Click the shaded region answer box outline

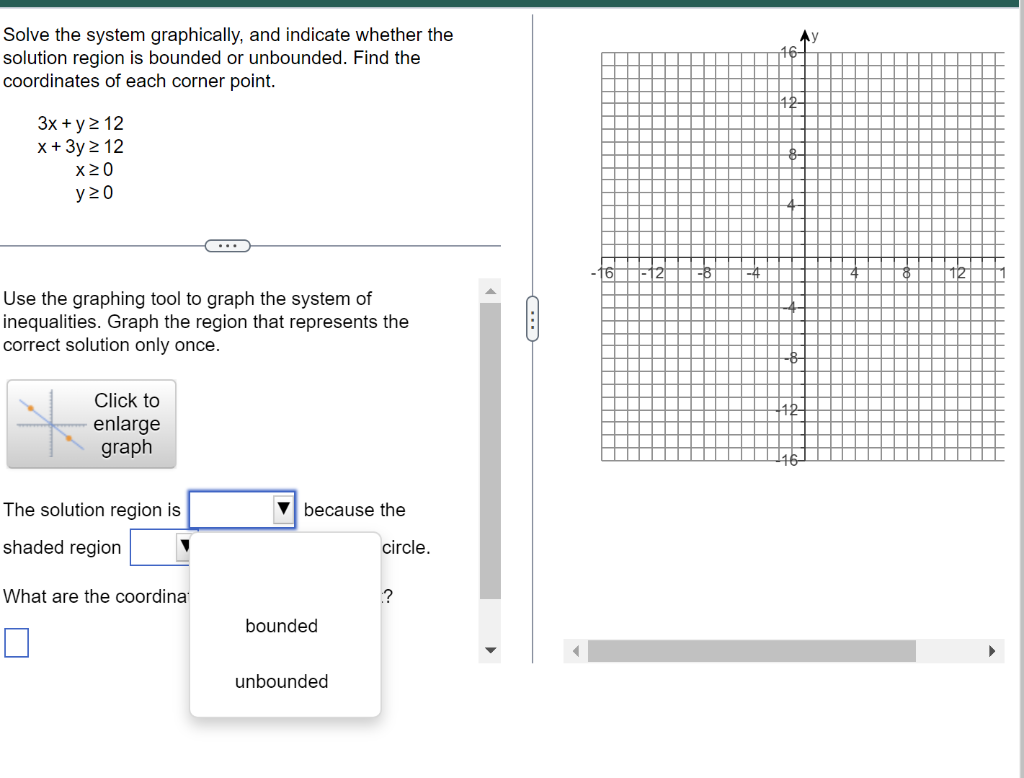[157, 547]
